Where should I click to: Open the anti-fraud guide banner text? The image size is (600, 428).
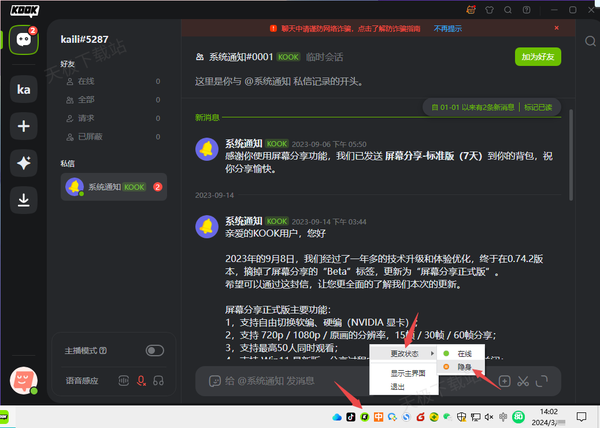[351, 29]
